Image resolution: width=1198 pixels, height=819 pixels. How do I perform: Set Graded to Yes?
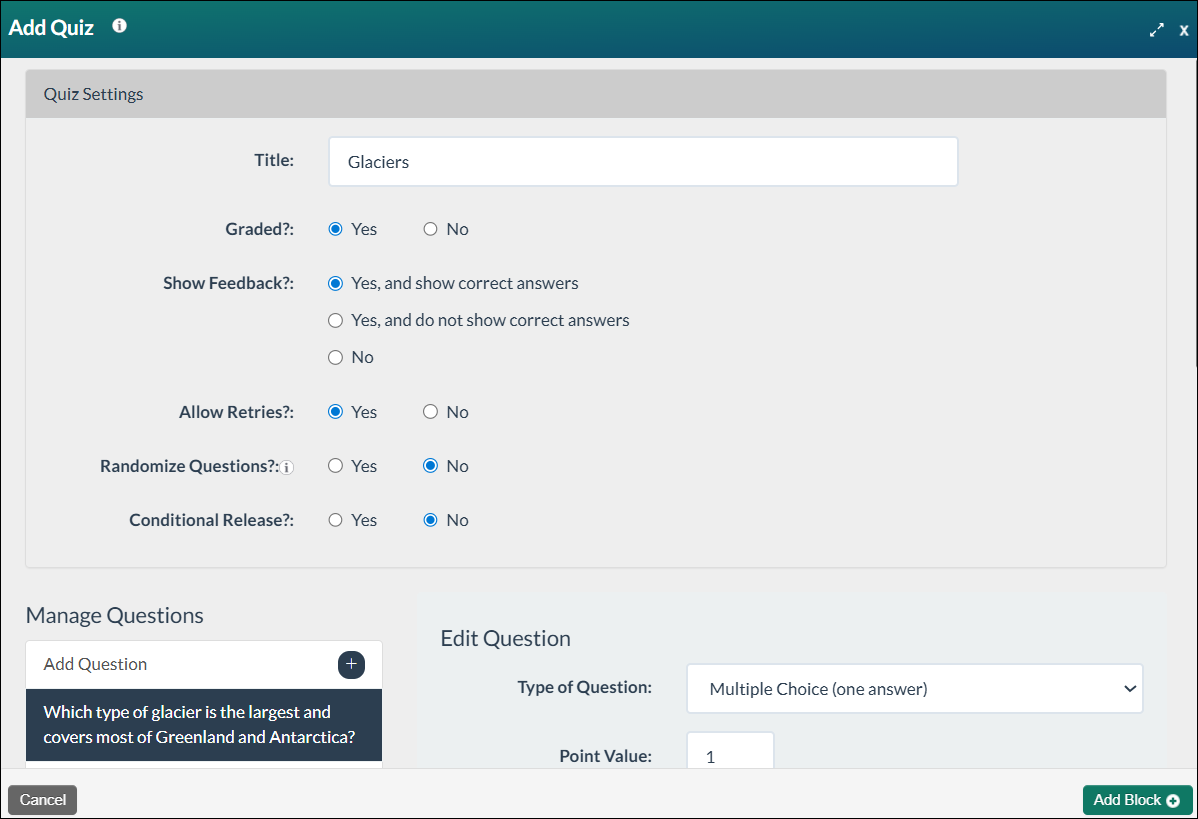[335, 228]
